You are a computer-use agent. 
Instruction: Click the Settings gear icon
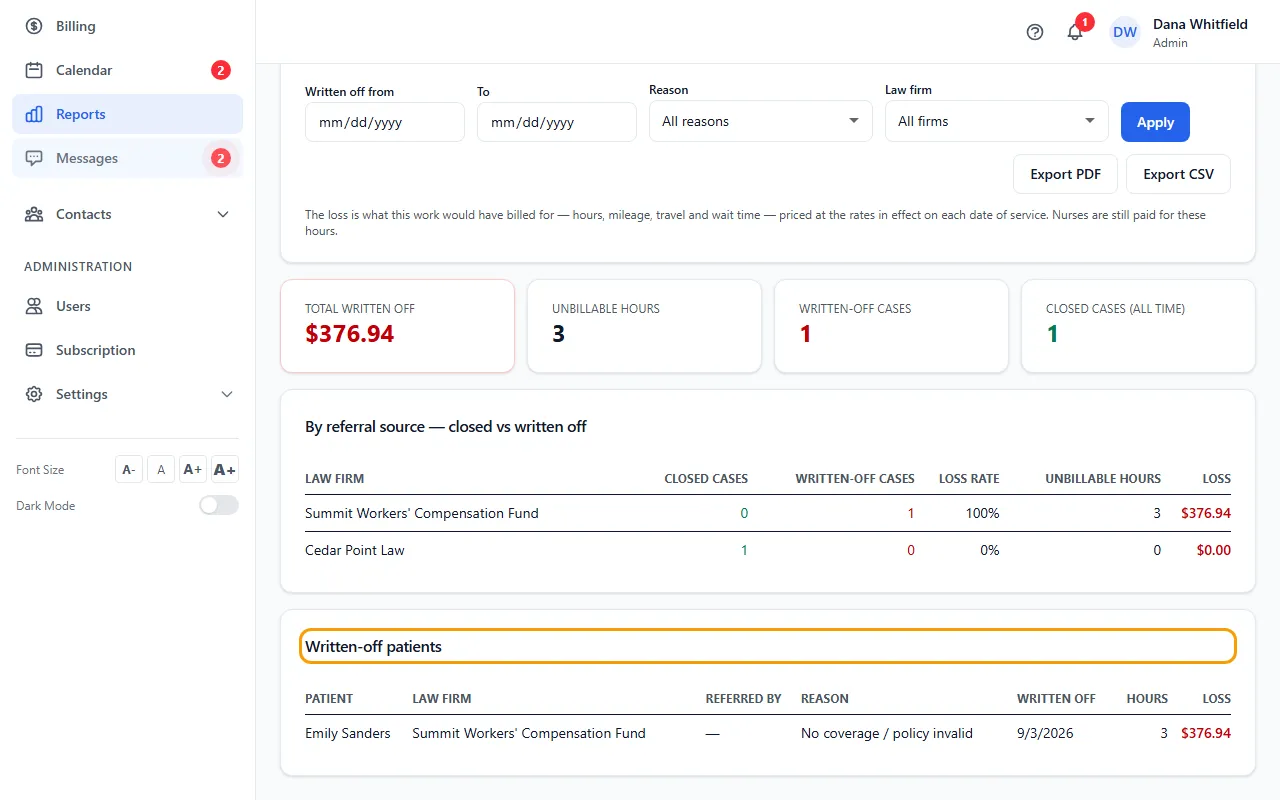point(34,394)
